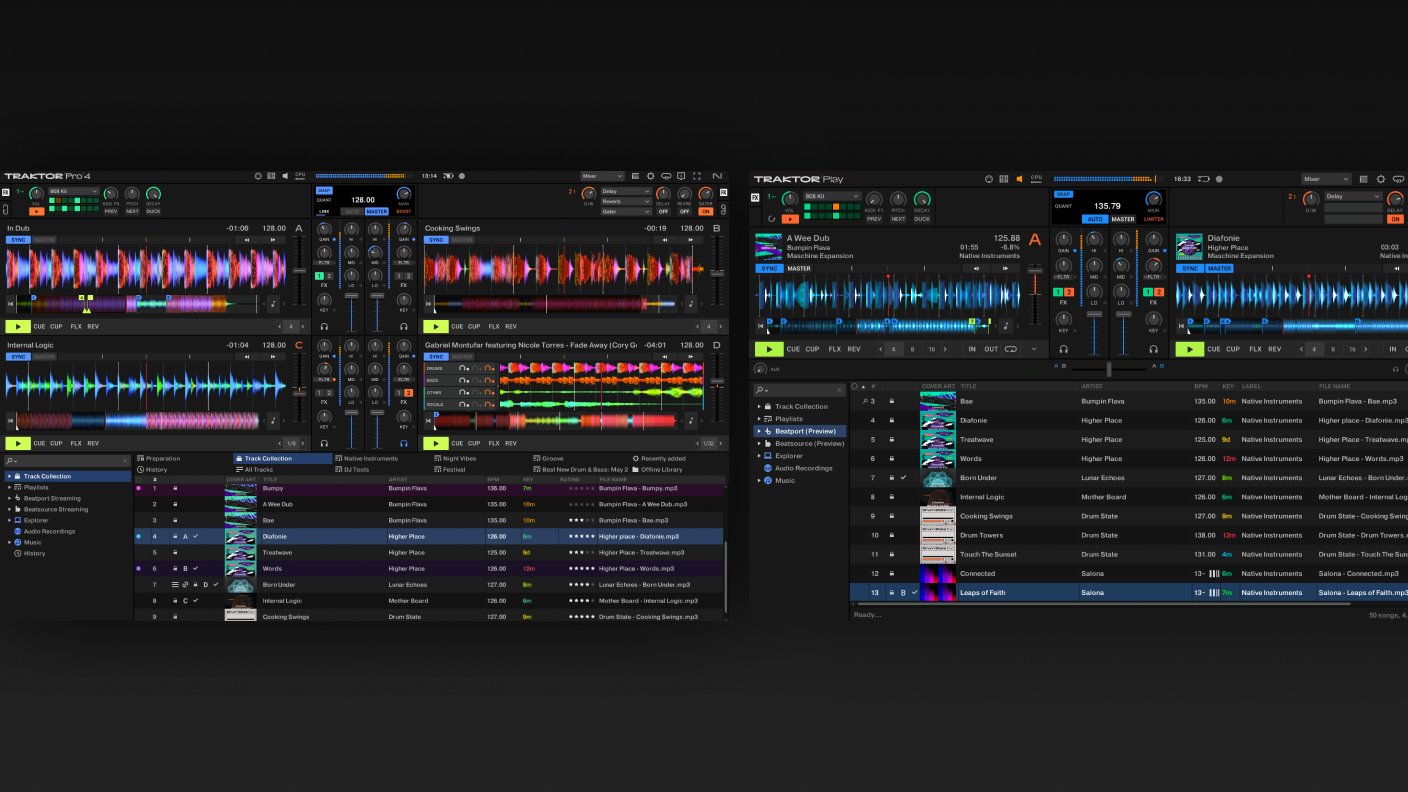Play deck B Cooking Swings in Traktor Pro

pos(436,326)
